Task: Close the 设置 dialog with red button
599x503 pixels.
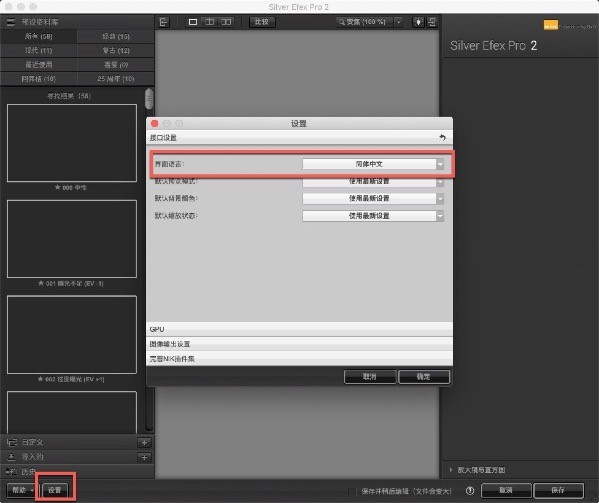Action: [x=155, y=123]
